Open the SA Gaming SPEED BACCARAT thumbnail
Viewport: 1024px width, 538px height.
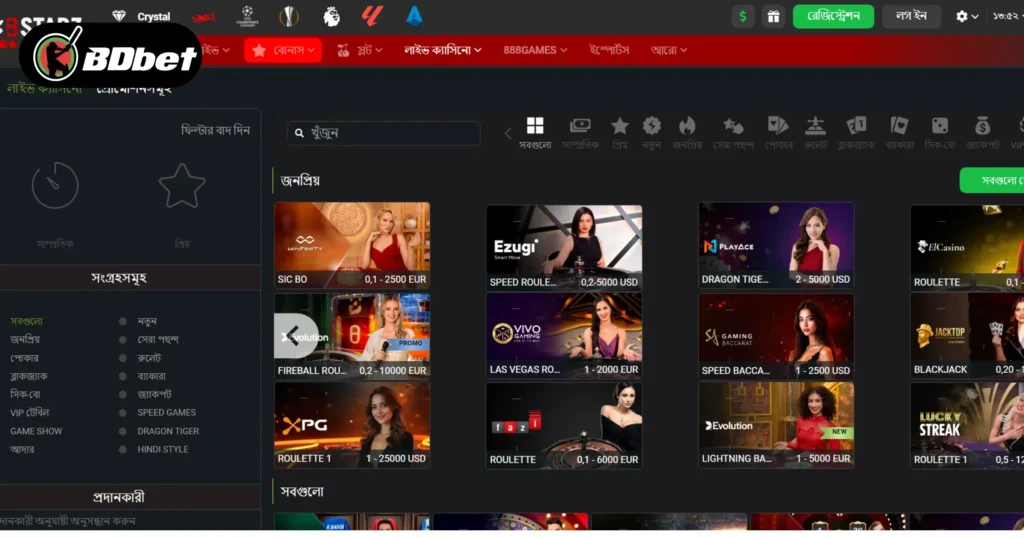776,336
